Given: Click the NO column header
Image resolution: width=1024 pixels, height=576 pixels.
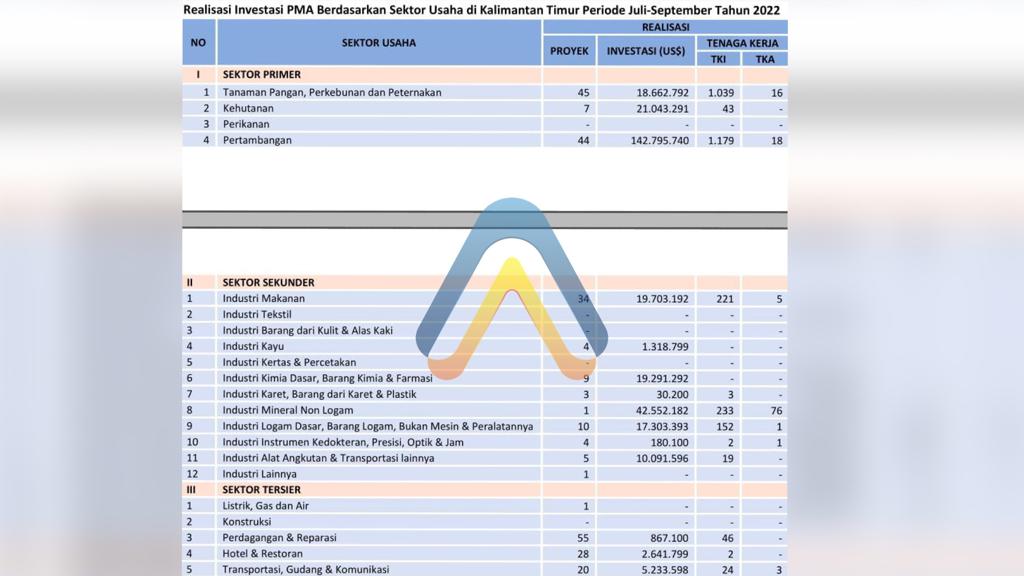Looking at the screenshot, I should pos(198,43).
